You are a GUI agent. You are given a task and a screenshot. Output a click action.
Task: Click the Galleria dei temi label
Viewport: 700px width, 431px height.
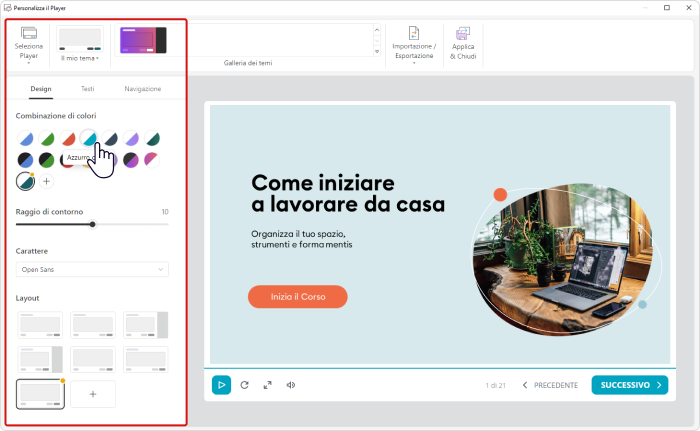[x=248, y=63]
